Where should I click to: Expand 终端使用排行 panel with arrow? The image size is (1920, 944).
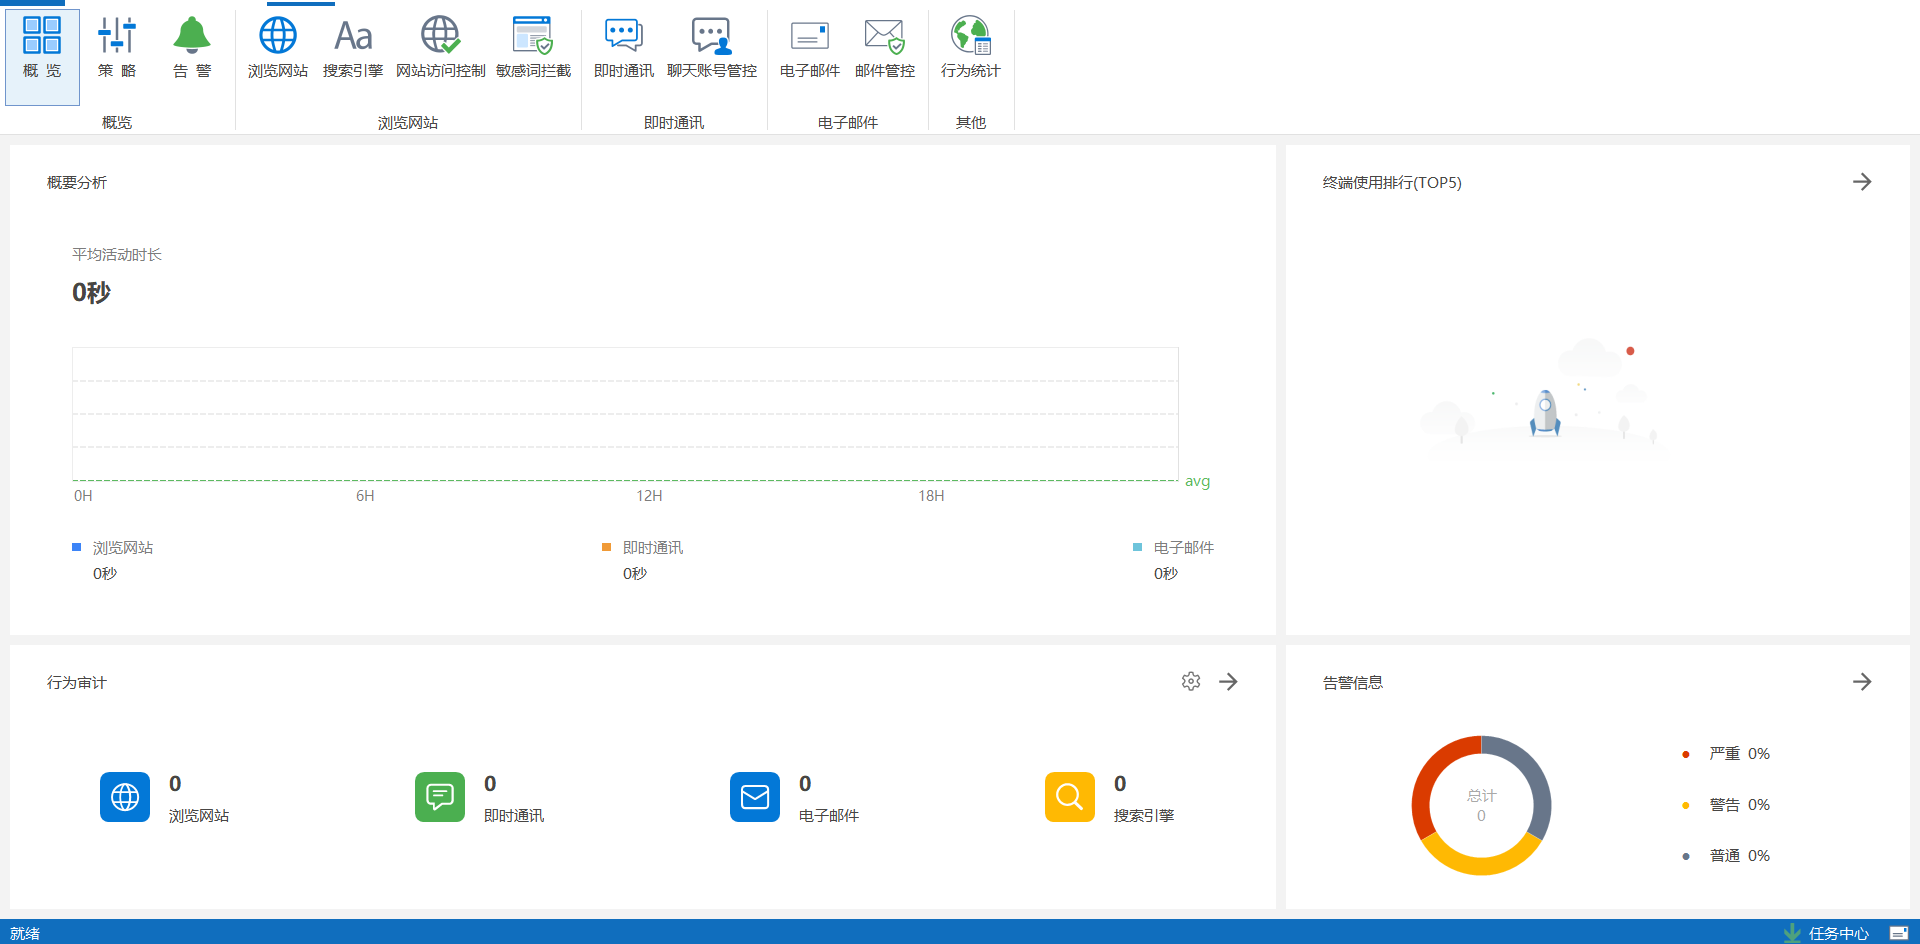[1862, 182]
